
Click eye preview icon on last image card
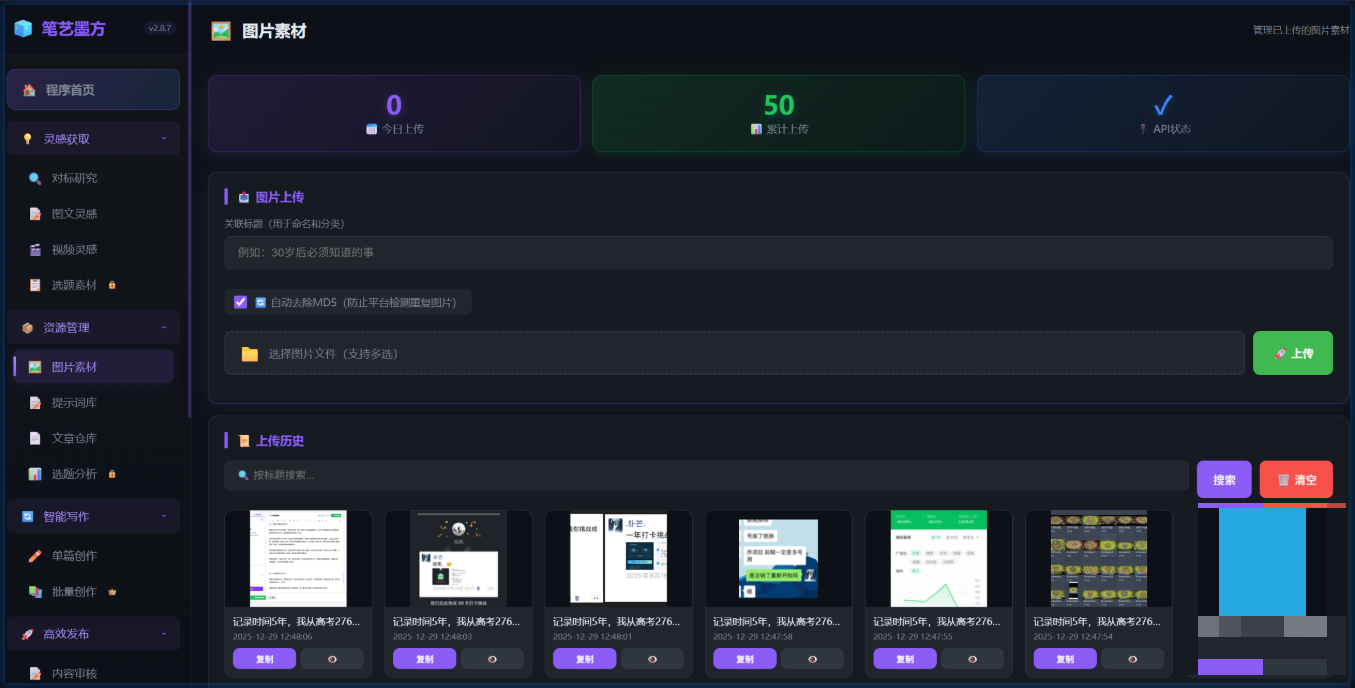pyautogui.click(x=1132, y=659)
